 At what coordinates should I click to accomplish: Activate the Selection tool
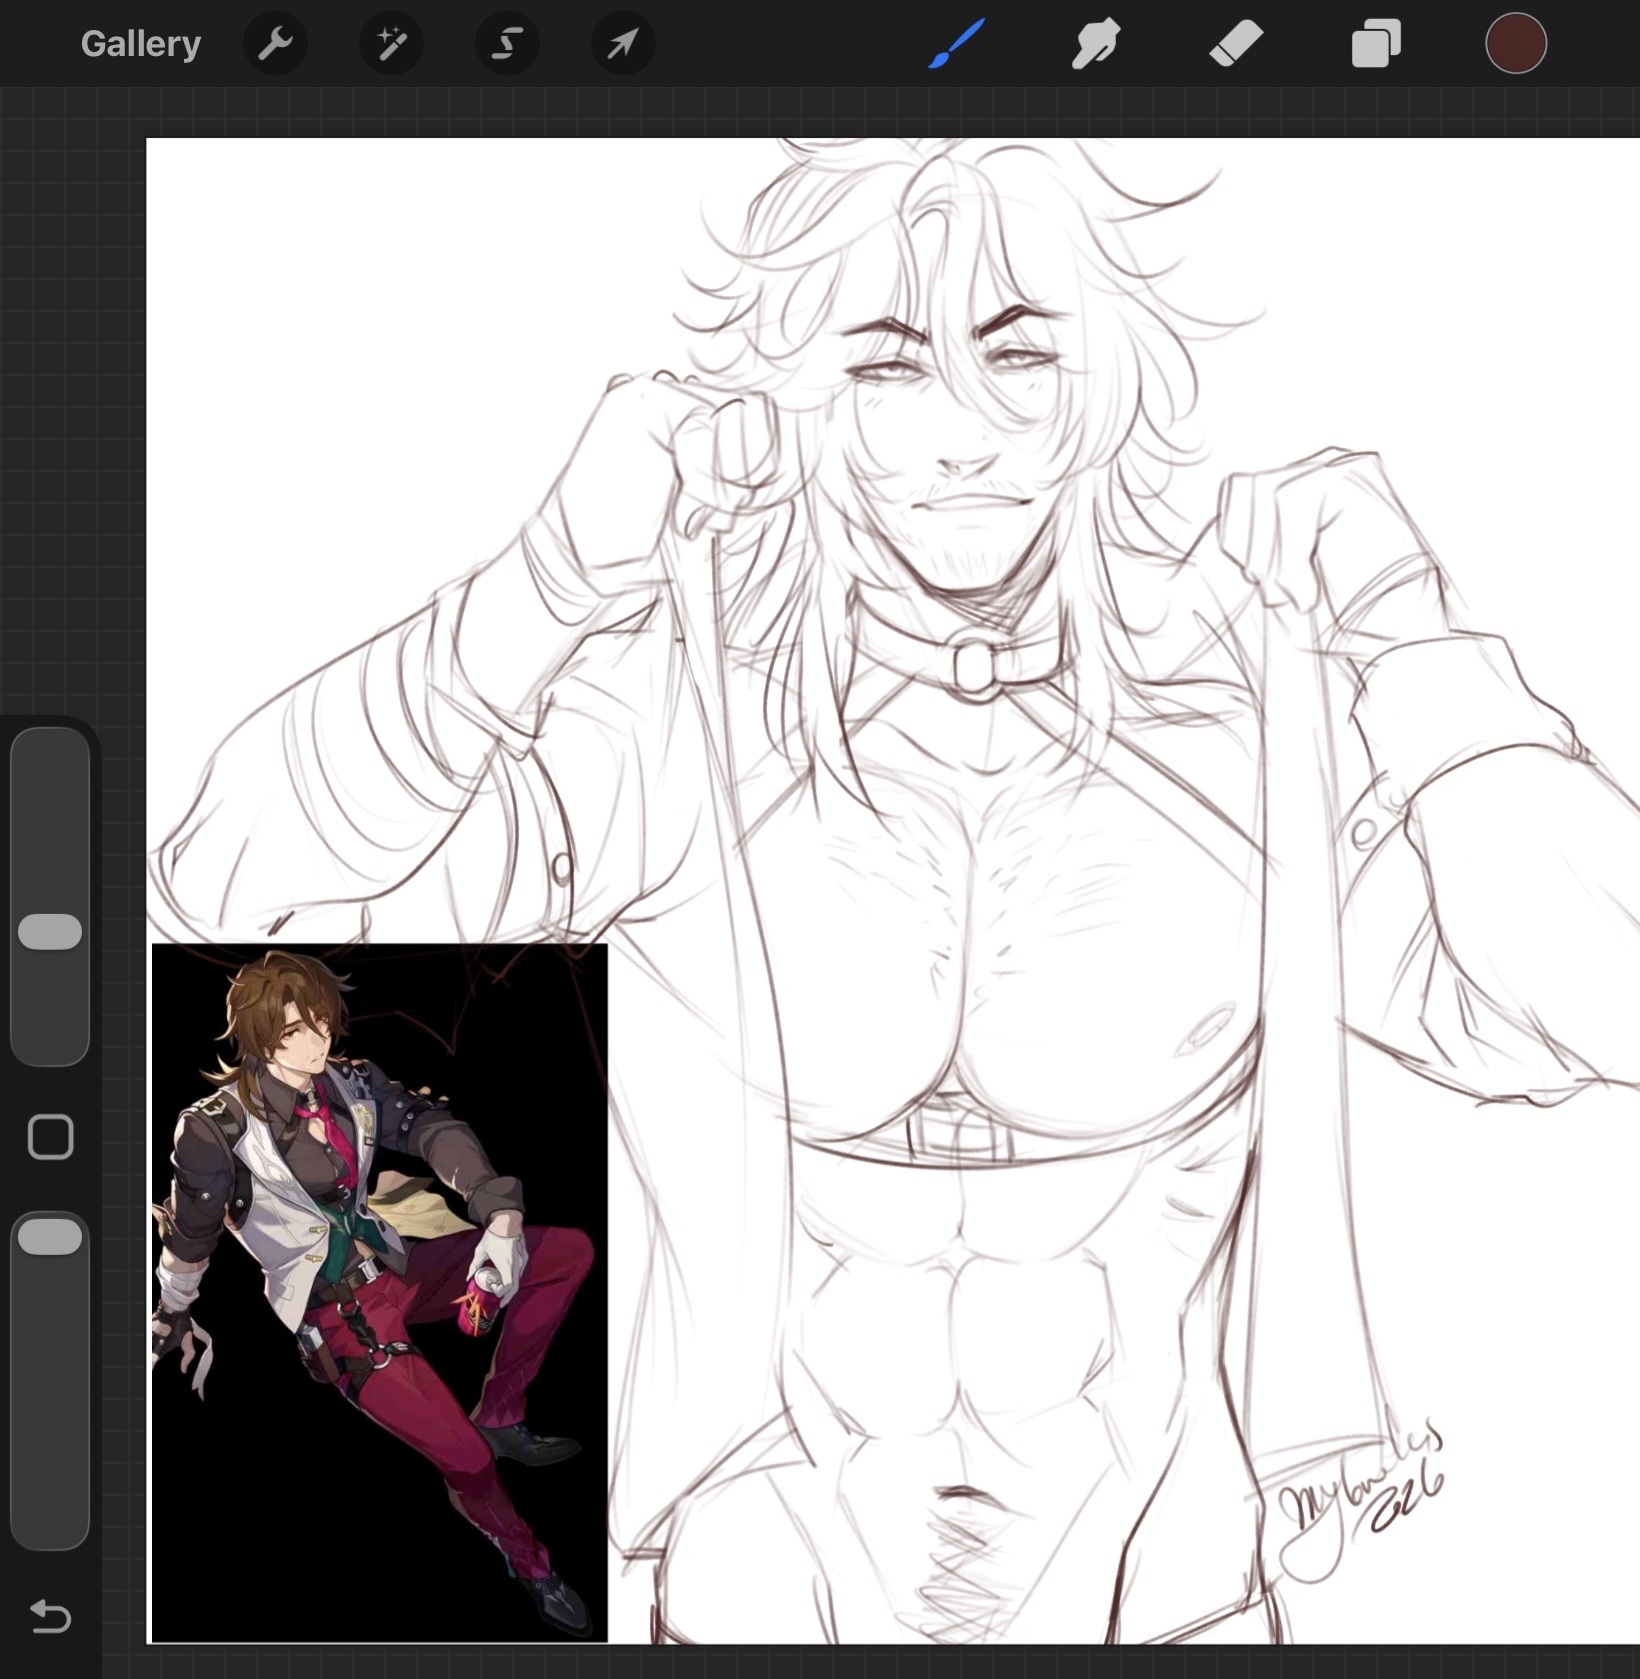coord(507,44)
